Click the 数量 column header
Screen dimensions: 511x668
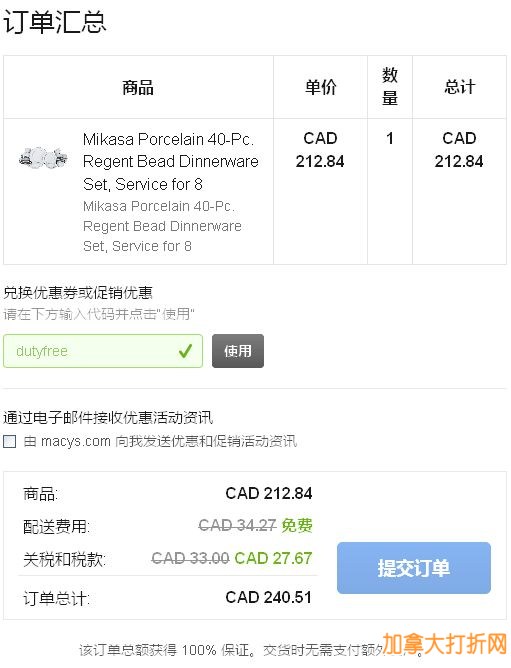[x=390, y=86]
